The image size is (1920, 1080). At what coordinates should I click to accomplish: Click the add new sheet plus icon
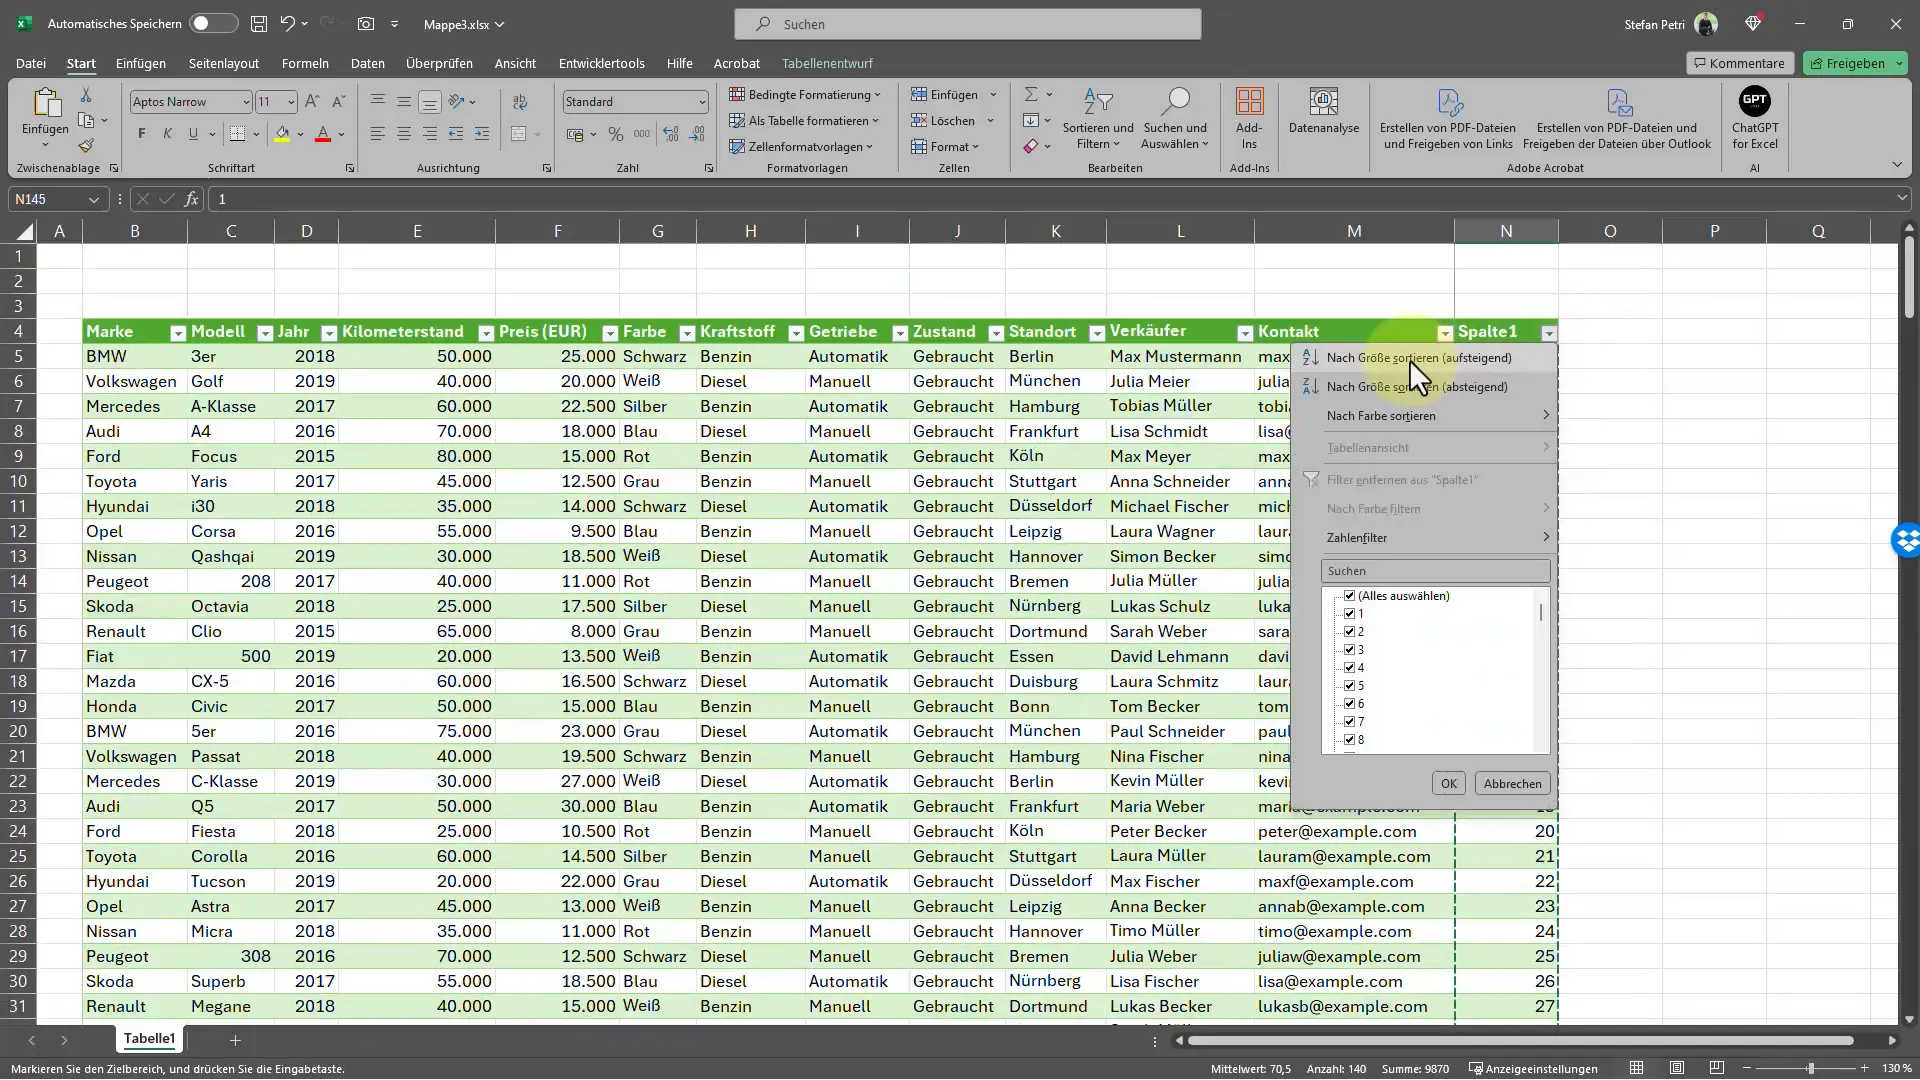(235, 1040)
